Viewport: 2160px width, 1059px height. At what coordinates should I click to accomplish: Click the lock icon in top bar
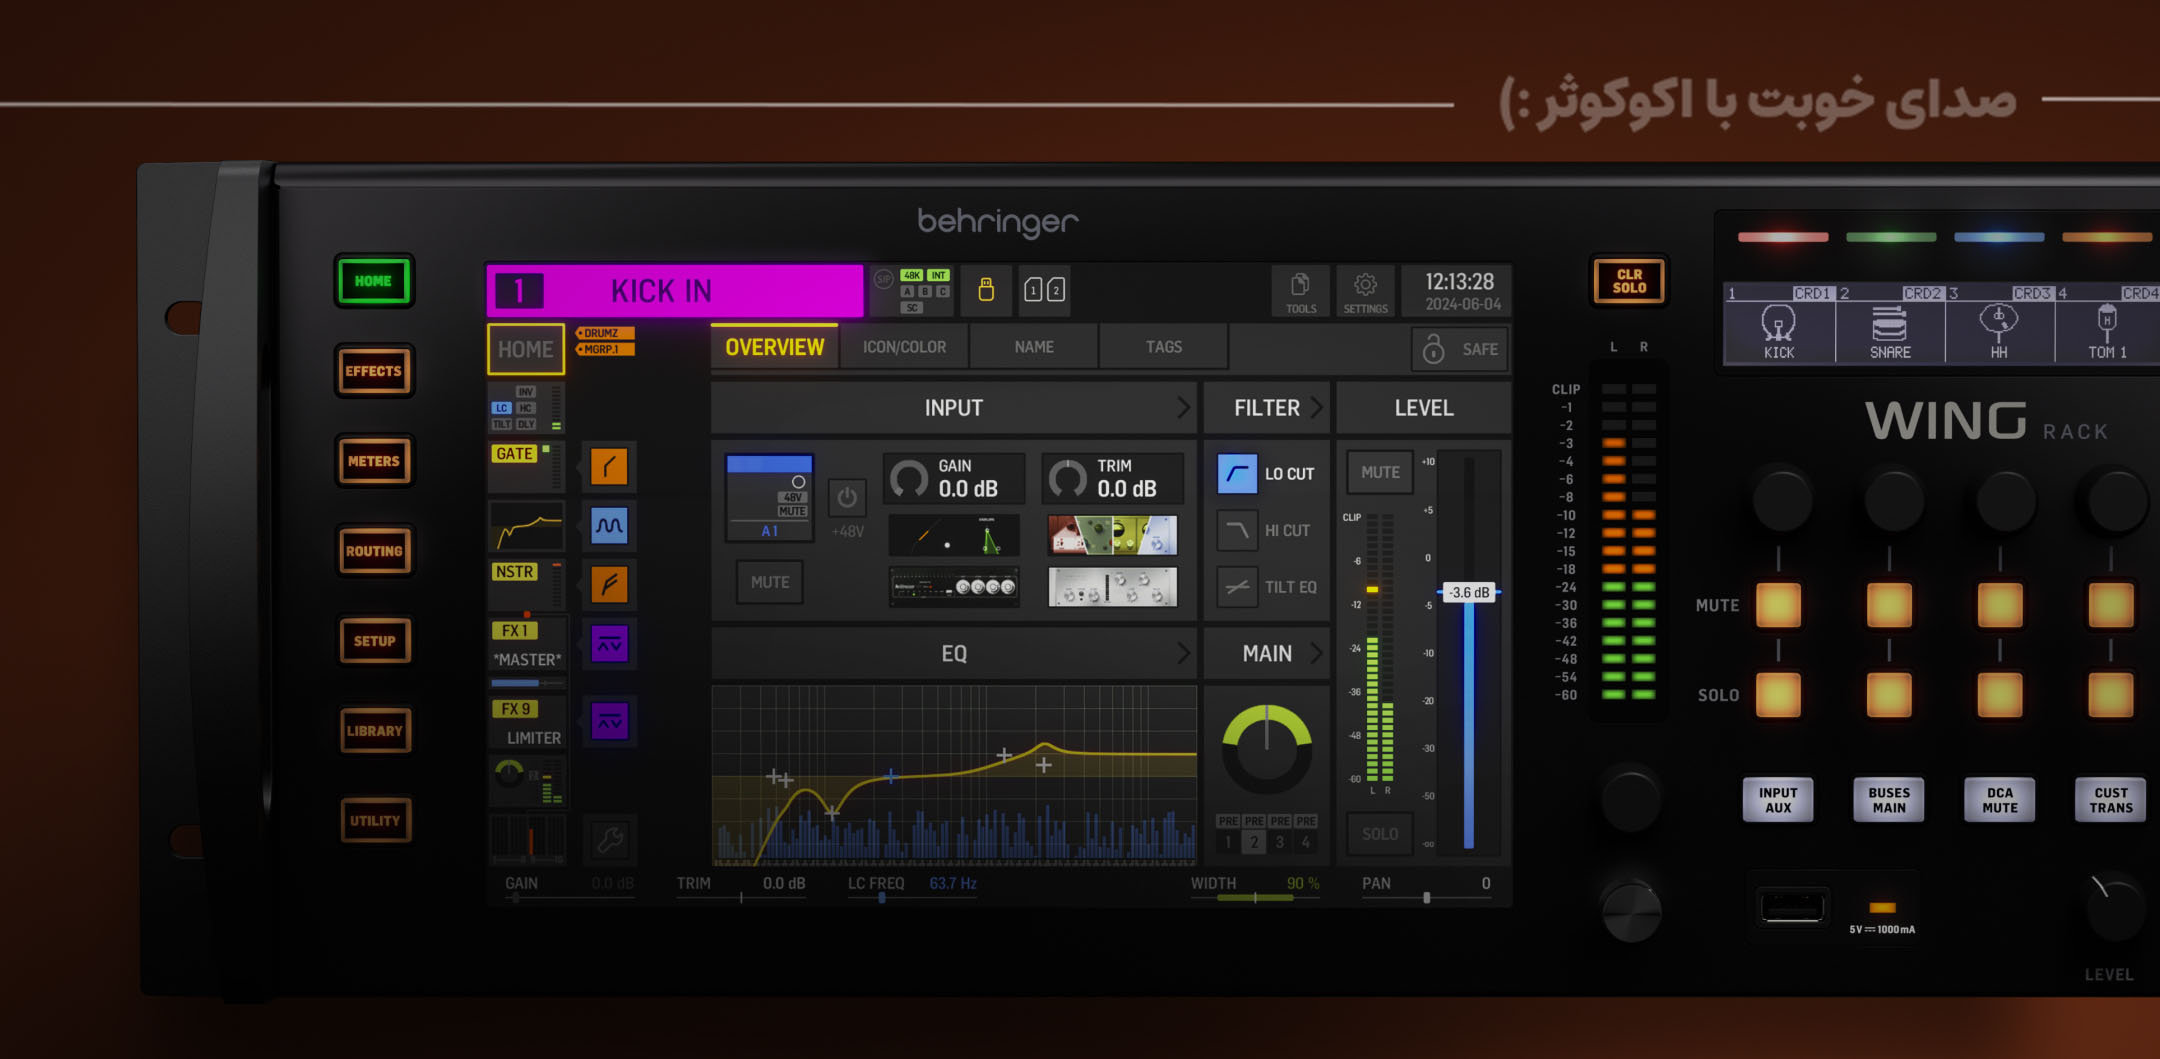[x=986, y=290]
